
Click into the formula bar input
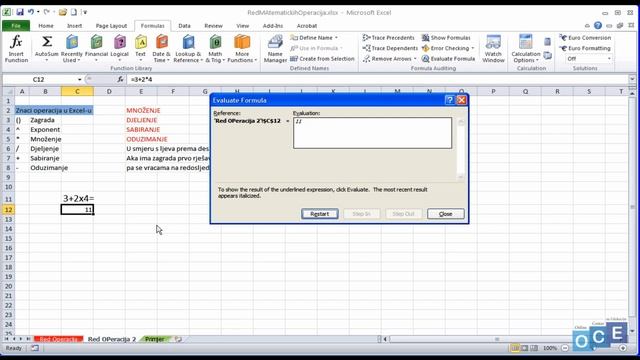(378, 79)
